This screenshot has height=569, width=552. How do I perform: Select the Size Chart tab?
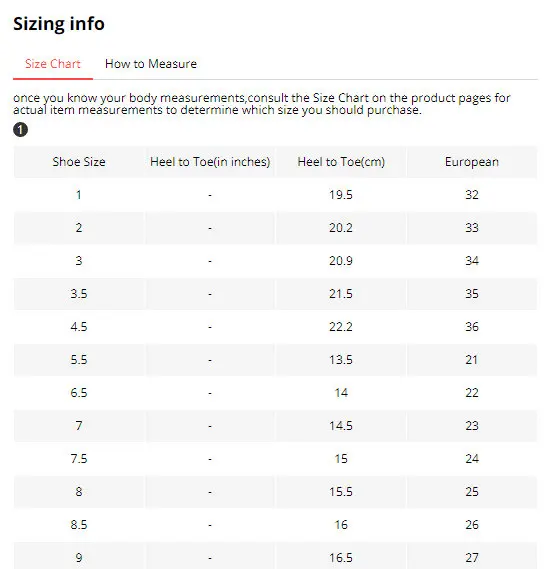(53, 64)
